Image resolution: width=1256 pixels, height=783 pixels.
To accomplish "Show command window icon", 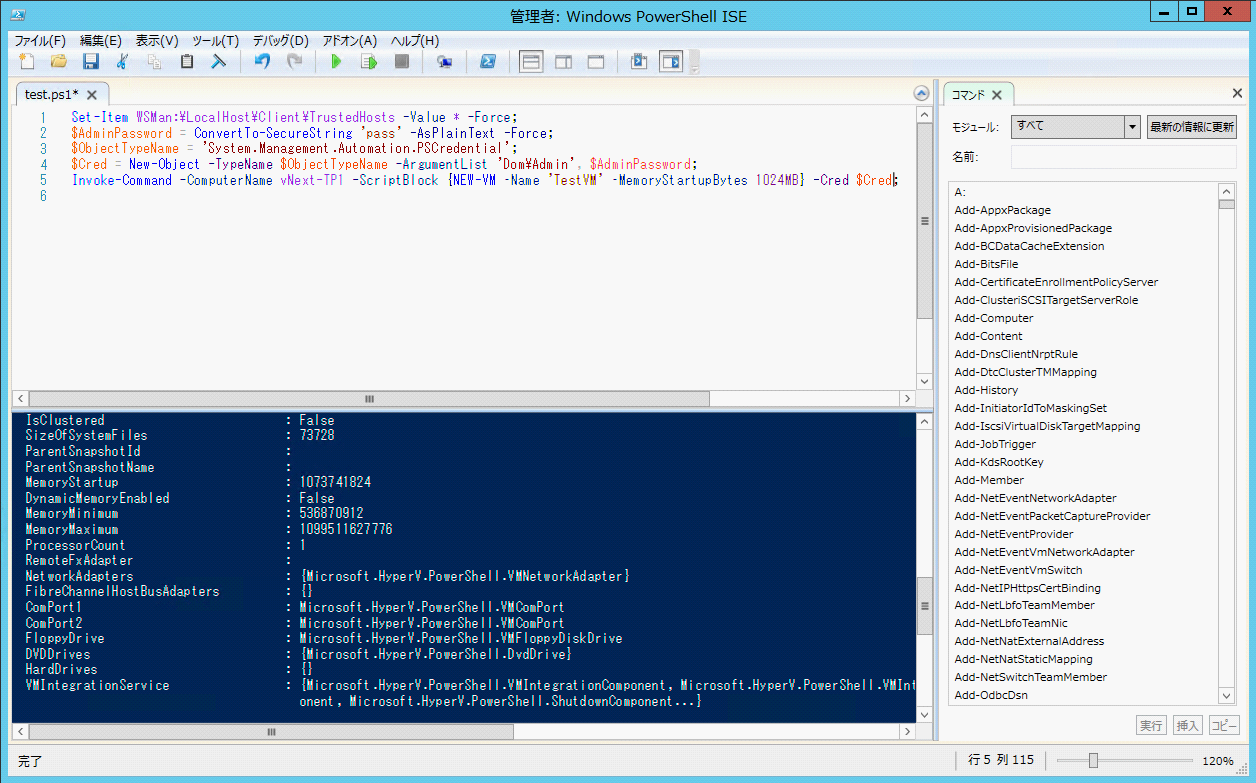I will click(x=639, y=62).
